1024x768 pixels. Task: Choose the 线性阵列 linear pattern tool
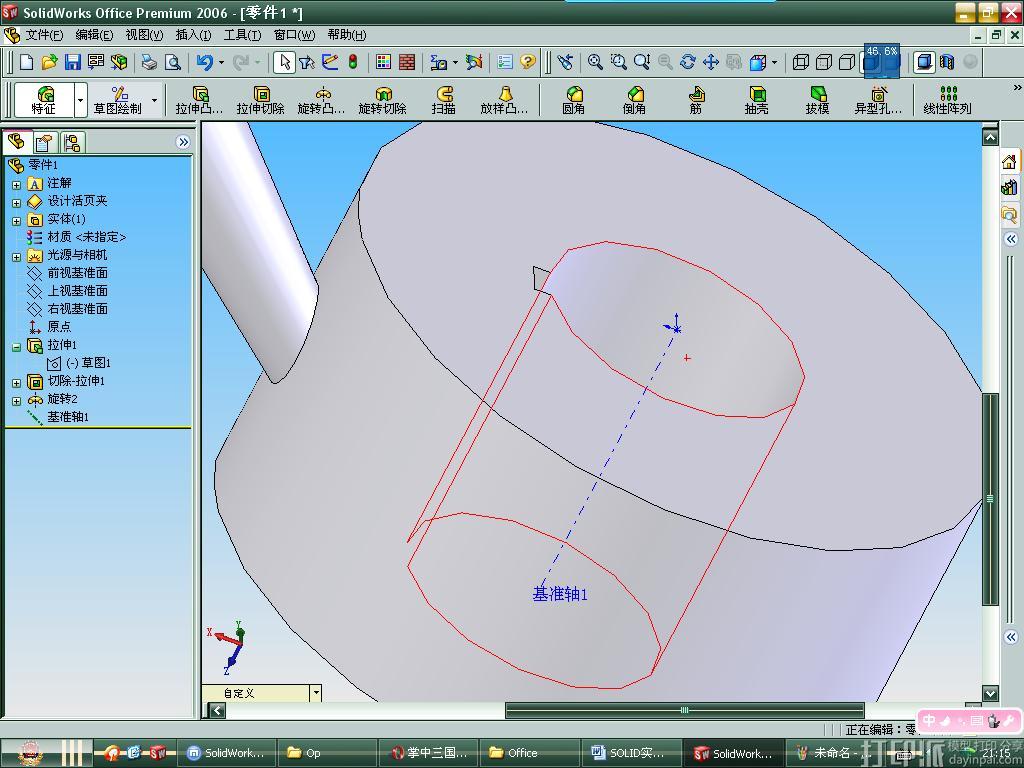point(947,100)
